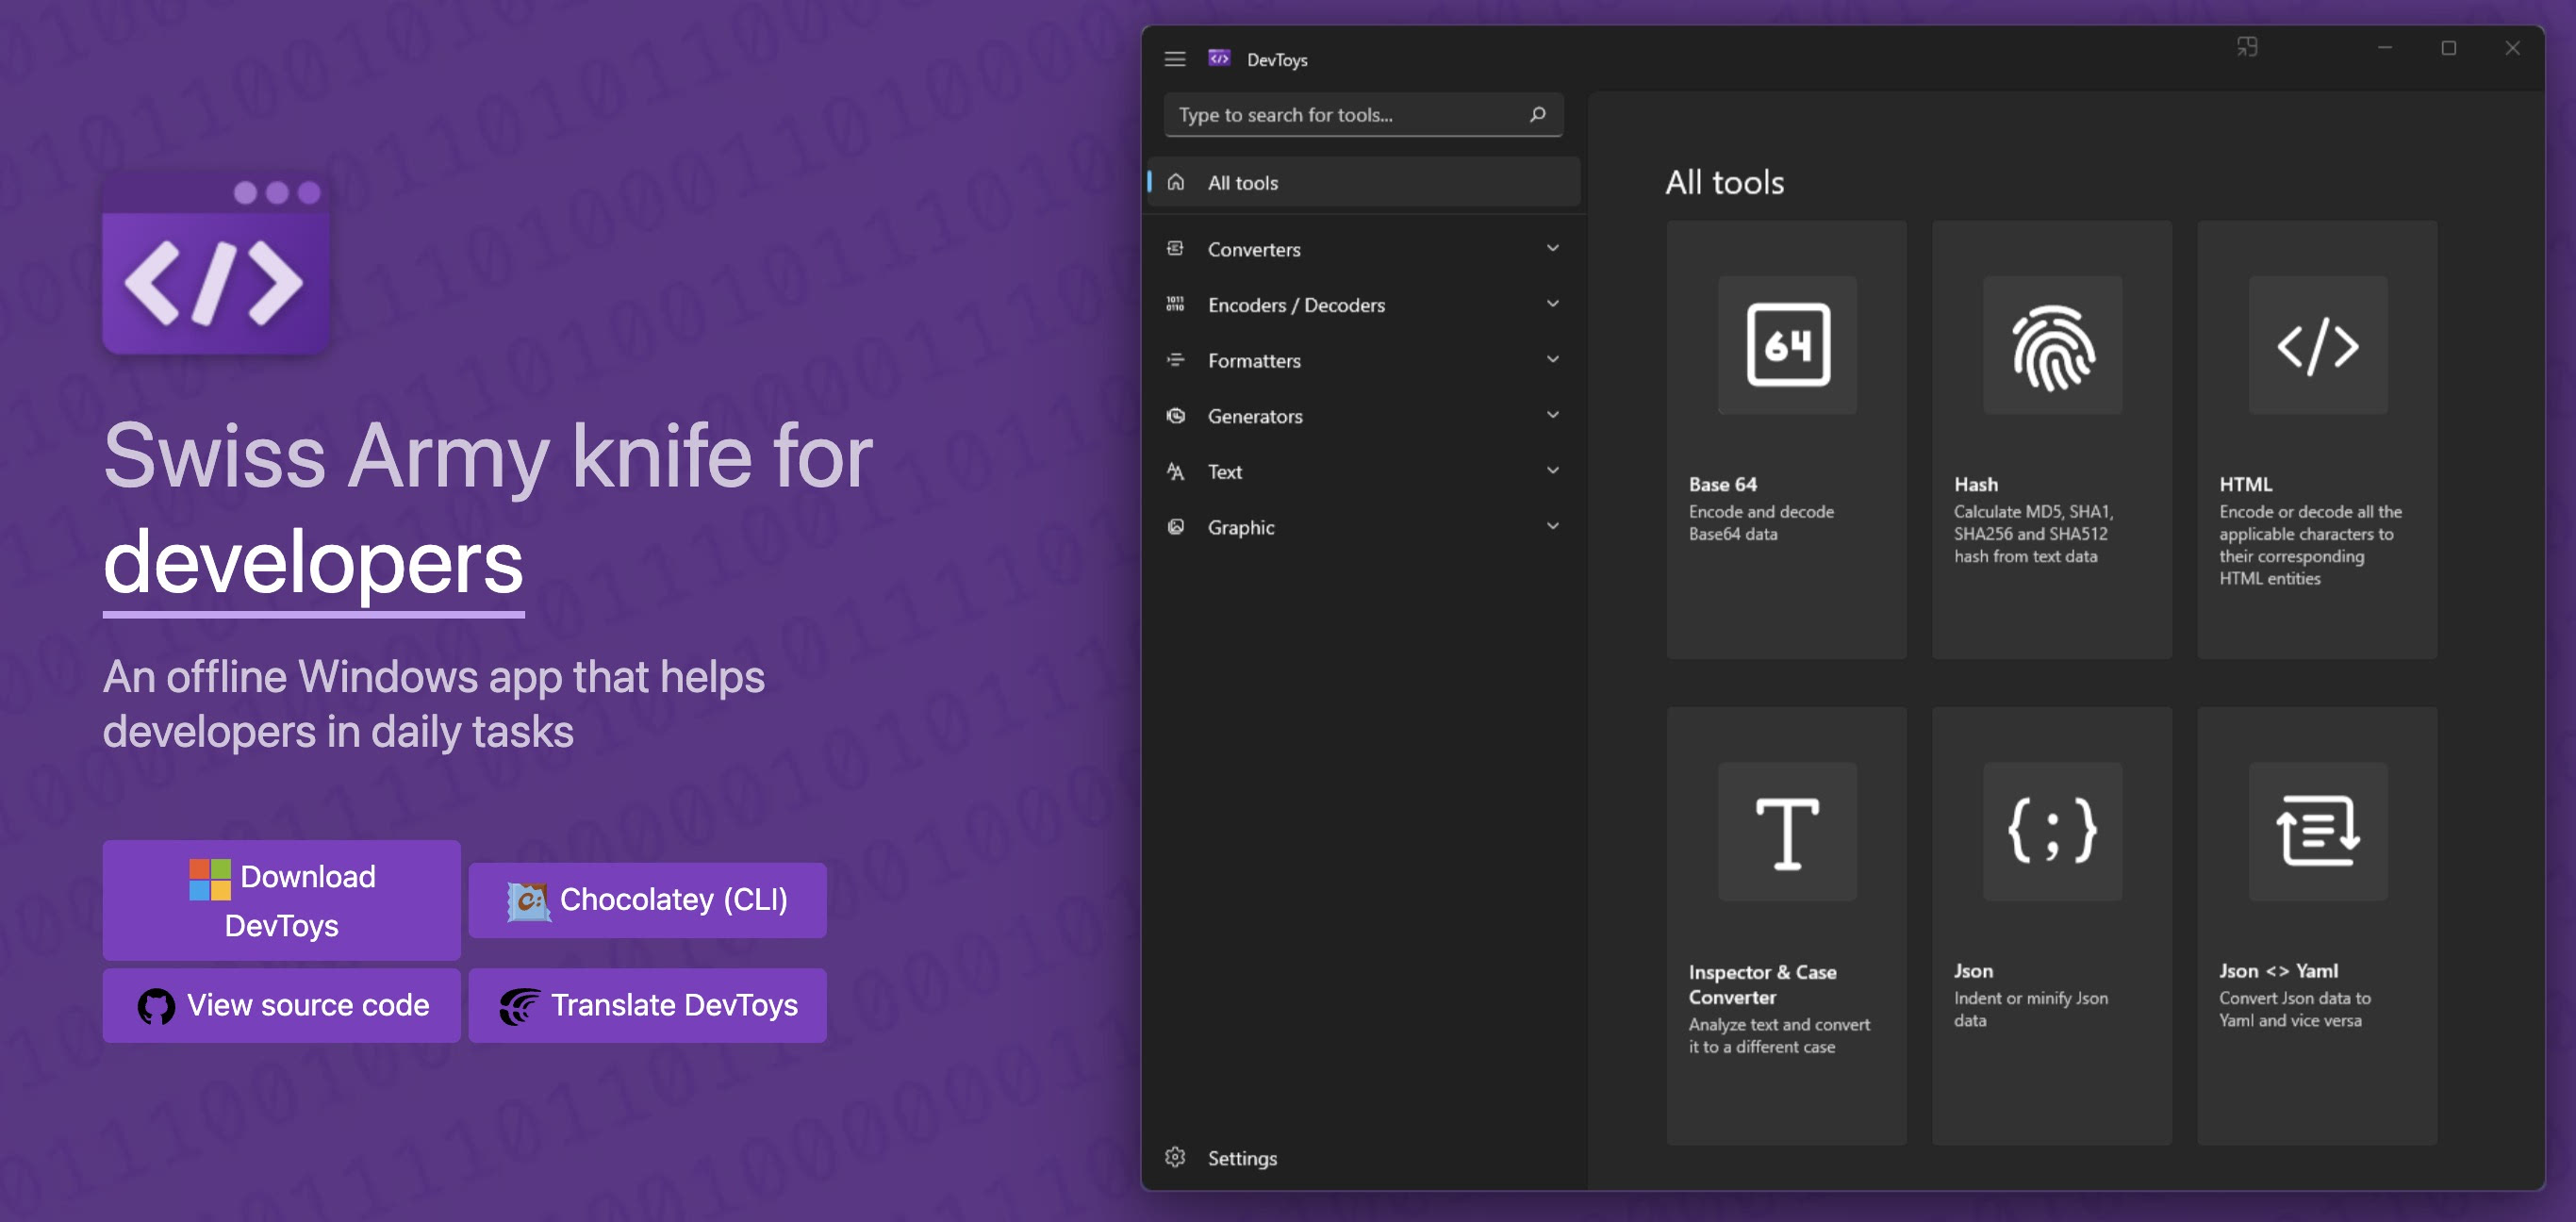This screenshot has width=2576, height=1222.
Task: Click the Formatters sidebar icon
Action: 1176,360
